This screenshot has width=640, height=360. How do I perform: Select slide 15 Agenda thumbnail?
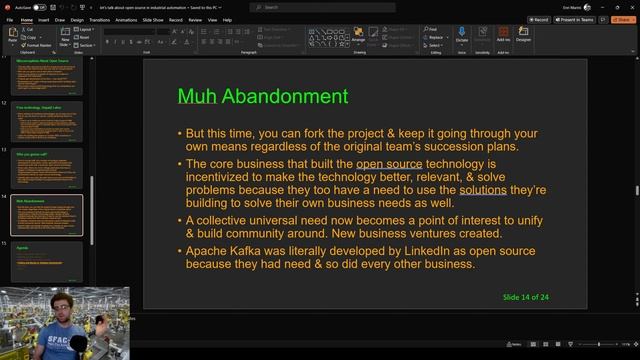47,262
